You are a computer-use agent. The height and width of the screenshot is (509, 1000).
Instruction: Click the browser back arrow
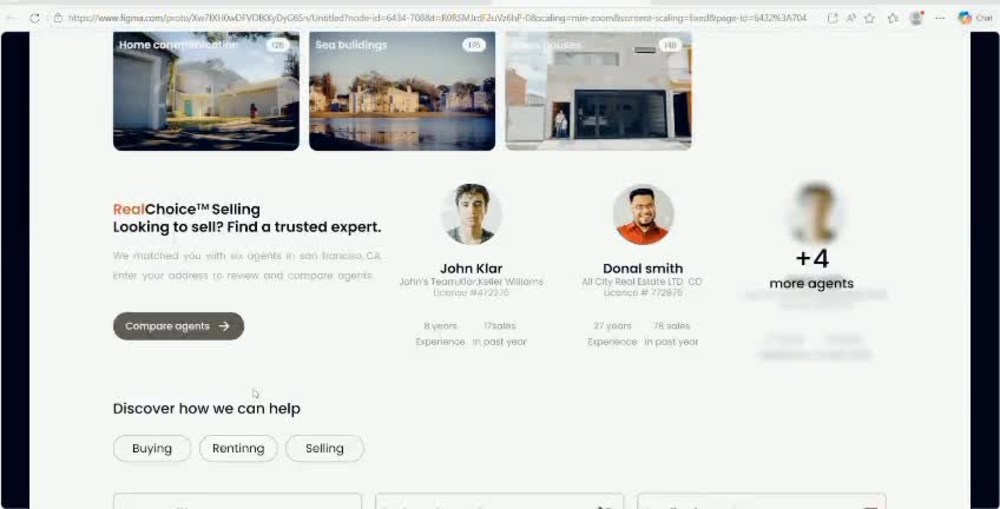coord(11,18)
